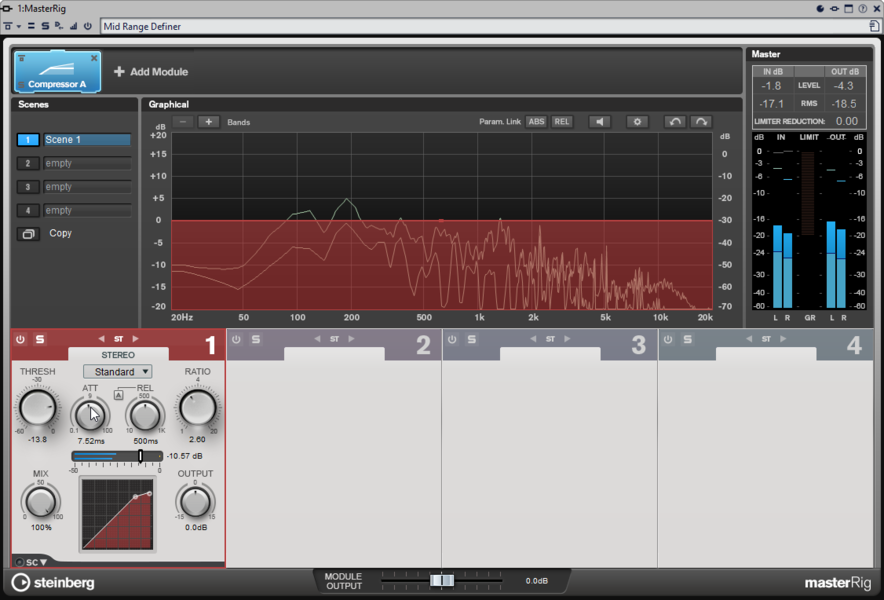Enable REL parameter link
Viewport: 884px width, 600px height.
(562, 122)
